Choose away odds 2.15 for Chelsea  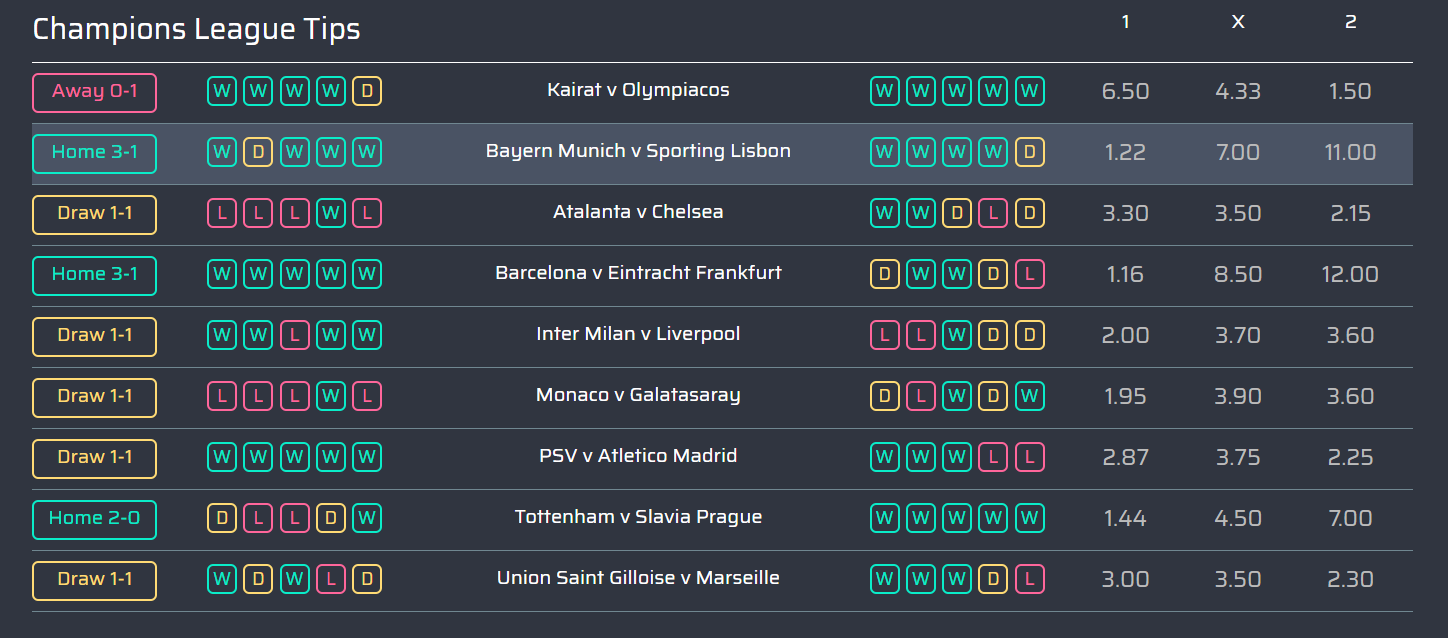pyautogui.click(x=1350, y=214)
